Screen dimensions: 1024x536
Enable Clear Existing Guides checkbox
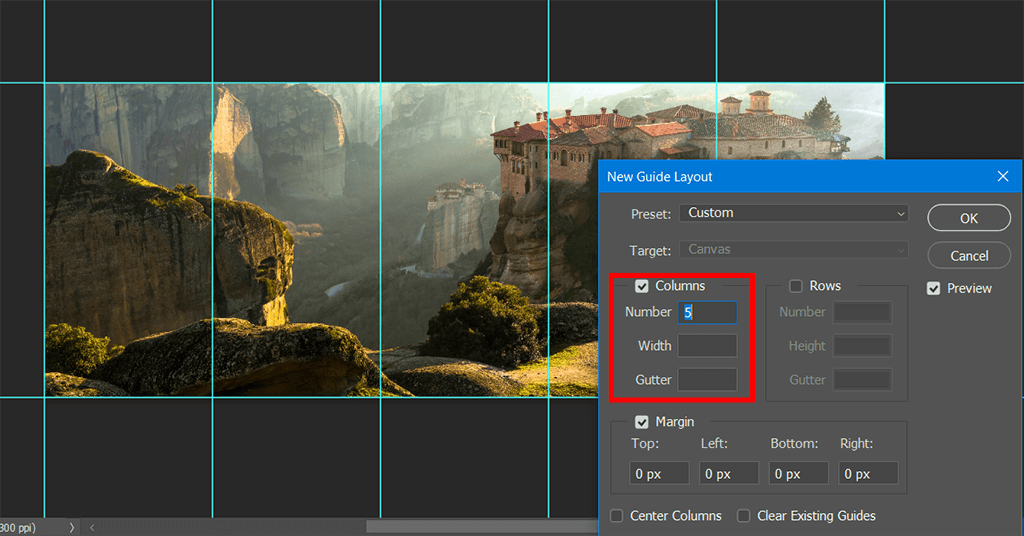[x=743, y=516]
